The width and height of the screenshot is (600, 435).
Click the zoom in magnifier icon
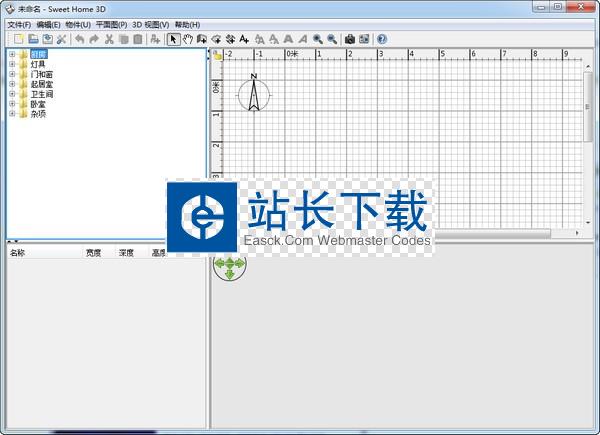(x=318, y=39)
